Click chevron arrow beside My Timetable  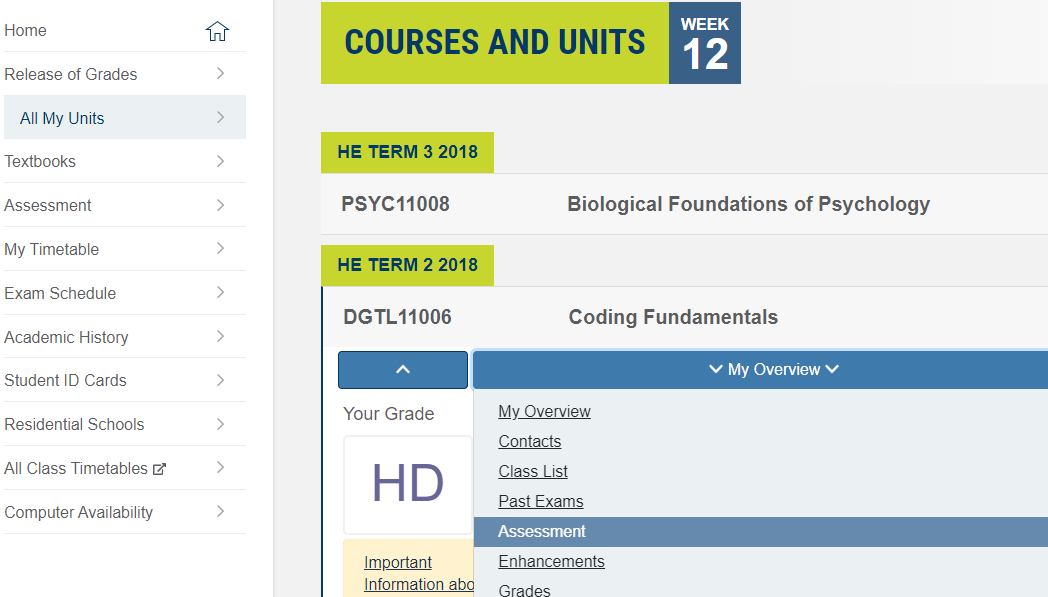[220, 249]
